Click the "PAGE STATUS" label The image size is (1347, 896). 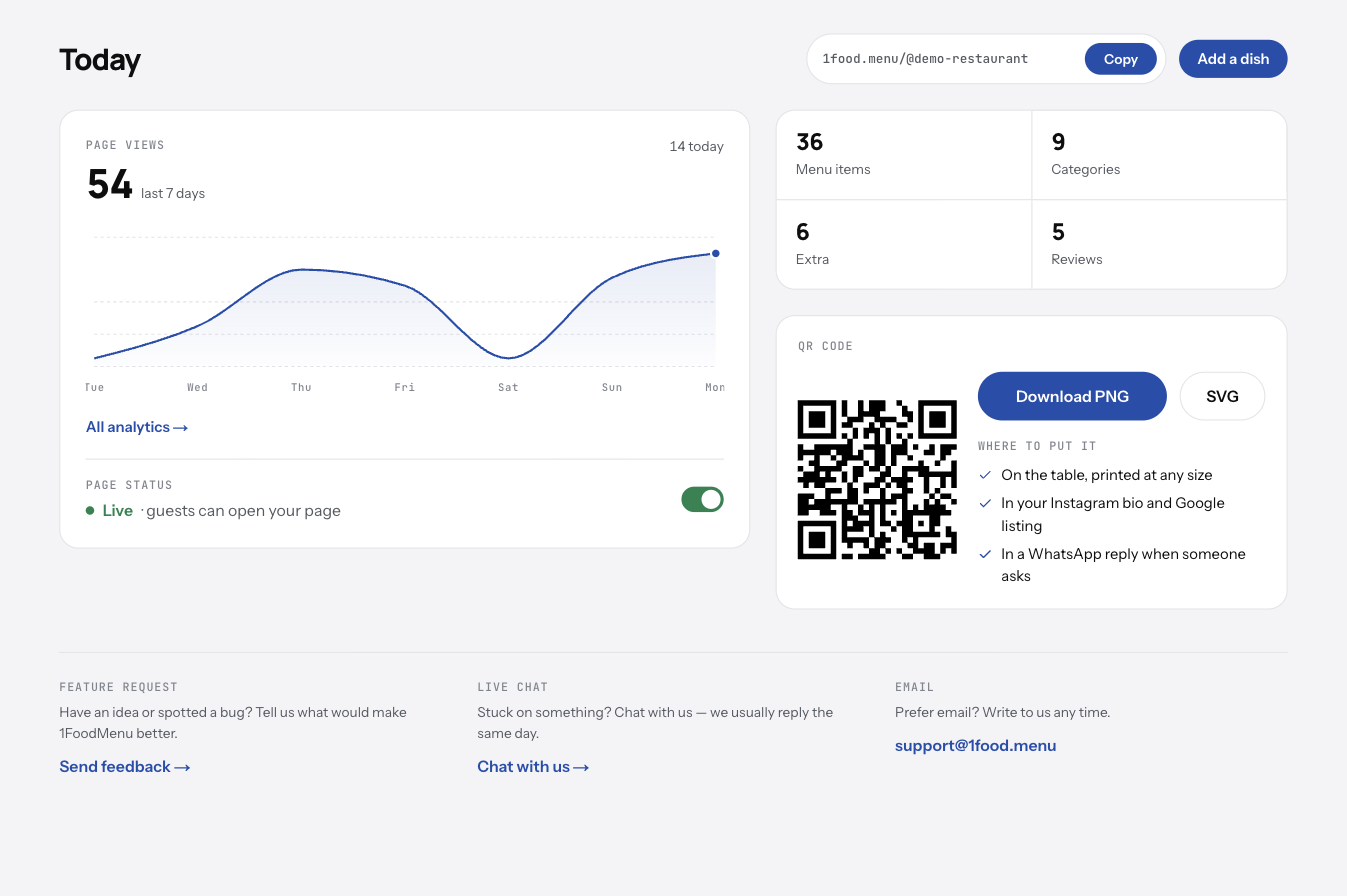point(129,485)
